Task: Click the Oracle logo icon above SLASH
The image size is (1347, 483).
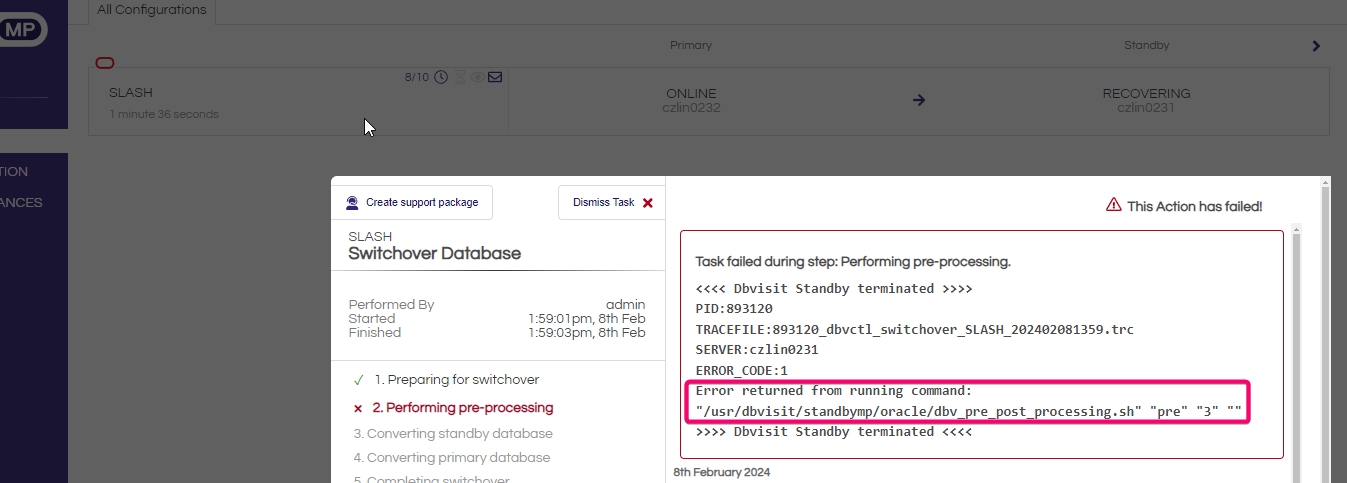Action: pyautogui.click(x=105, y=63)
